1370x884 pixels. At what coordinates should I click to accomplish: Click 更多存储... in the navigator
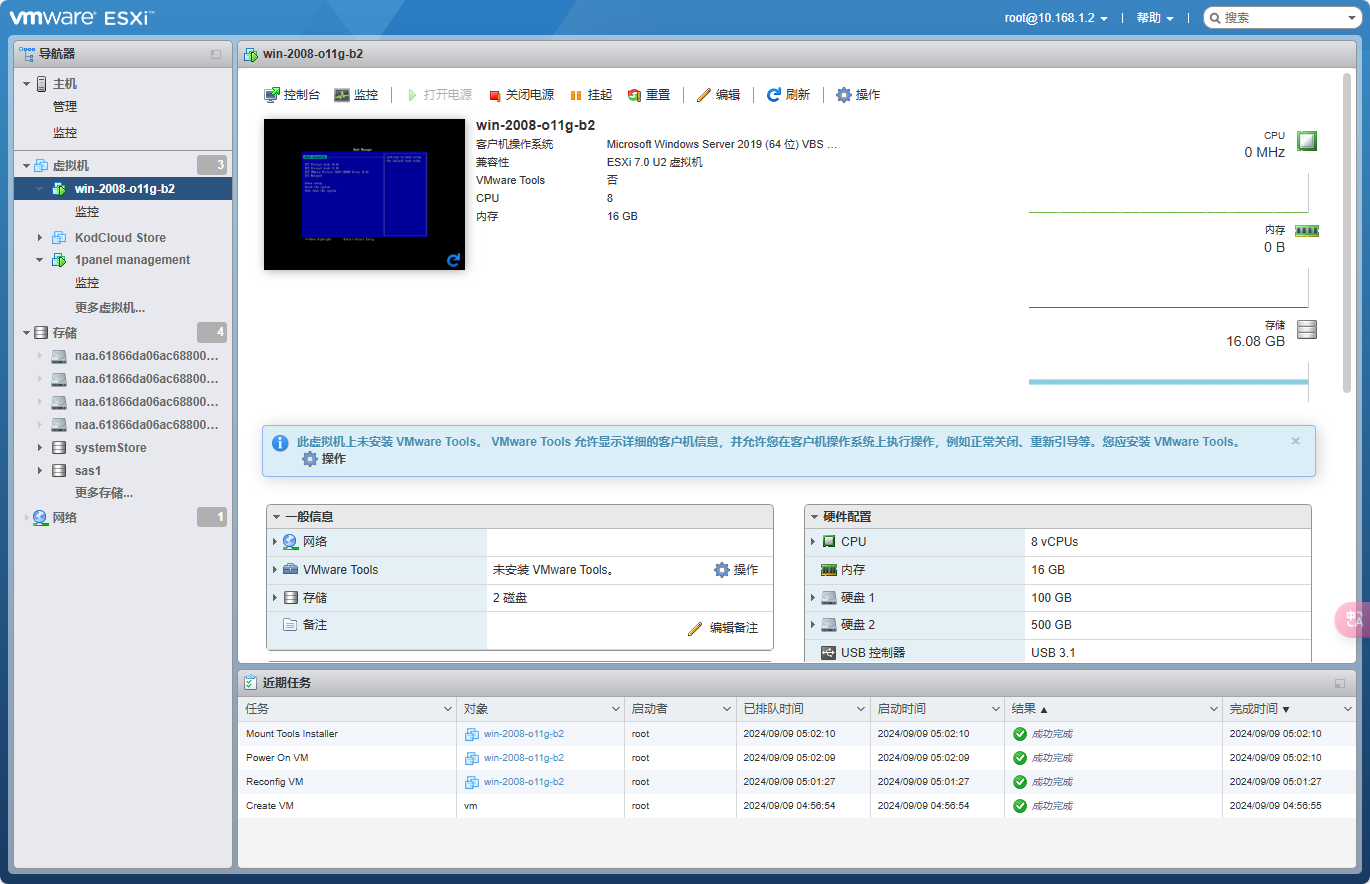pyautogui.click(x=104, y=493)
